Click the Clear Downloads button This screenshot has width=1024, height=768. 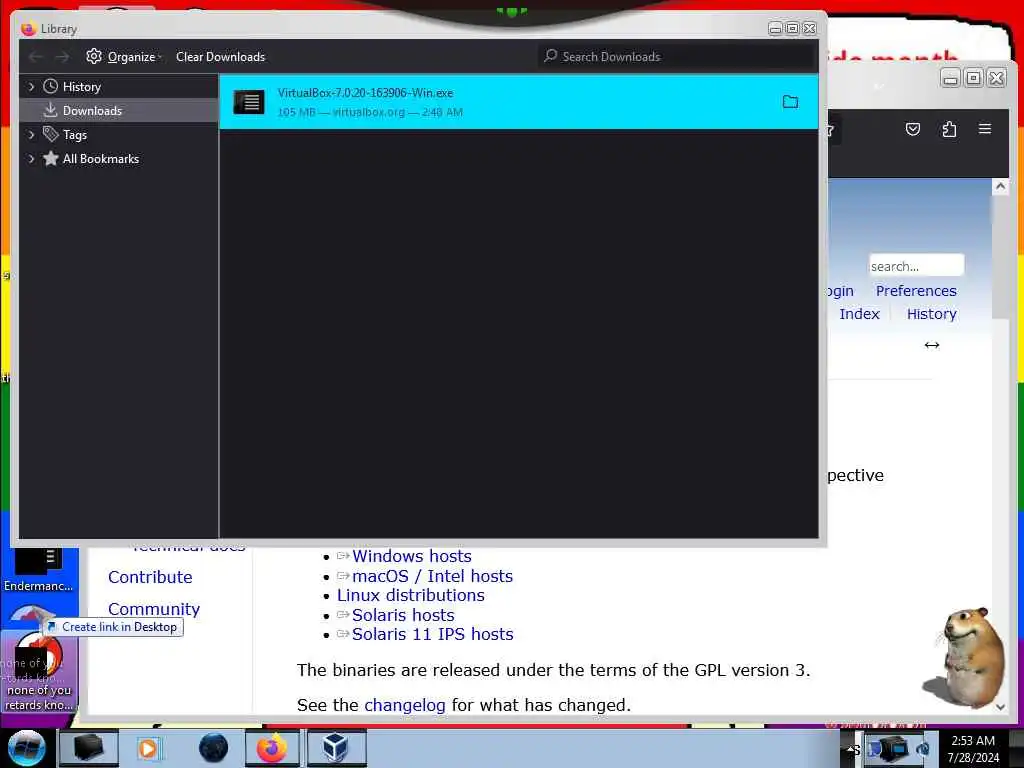pyautogui.click(x=220, y=57)
